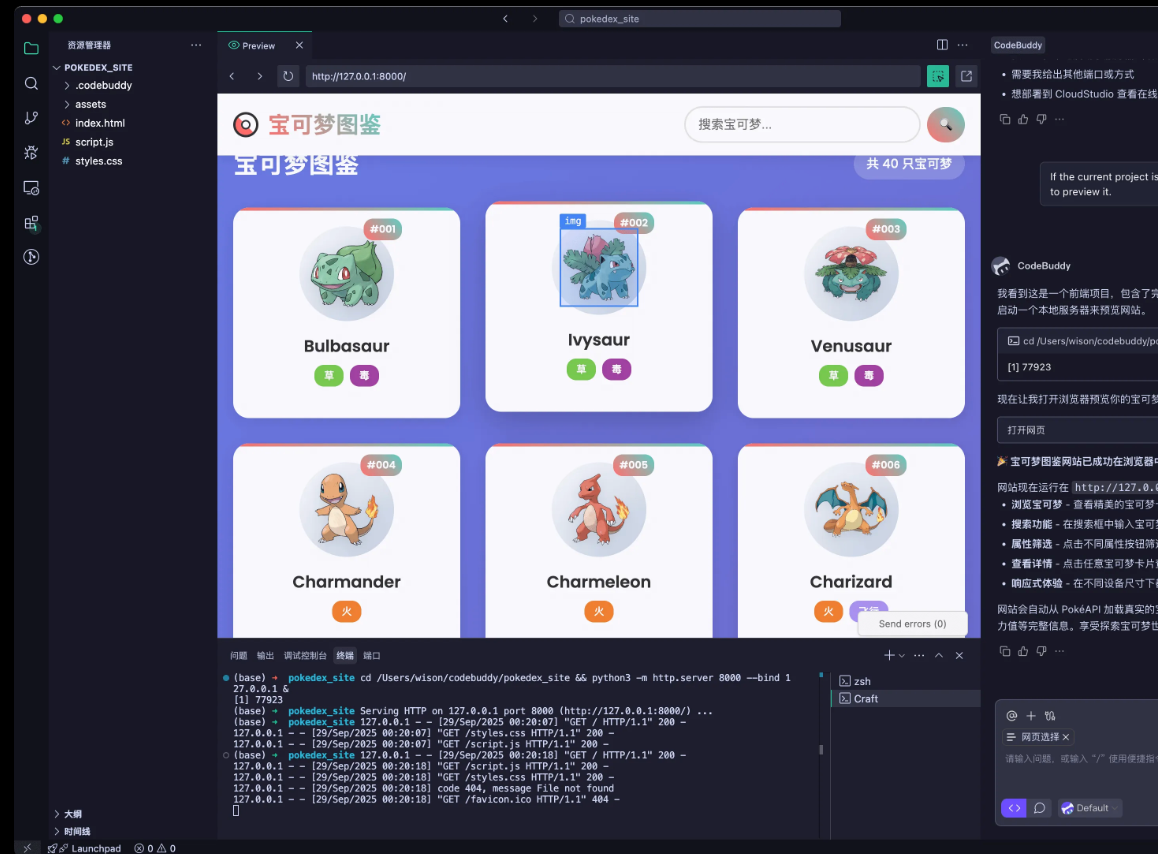The height and width of the screenshot is (854, 1158).
Task: Toggle the green element selector in preview
Action: pyautogui.click(x=937, y=76)
